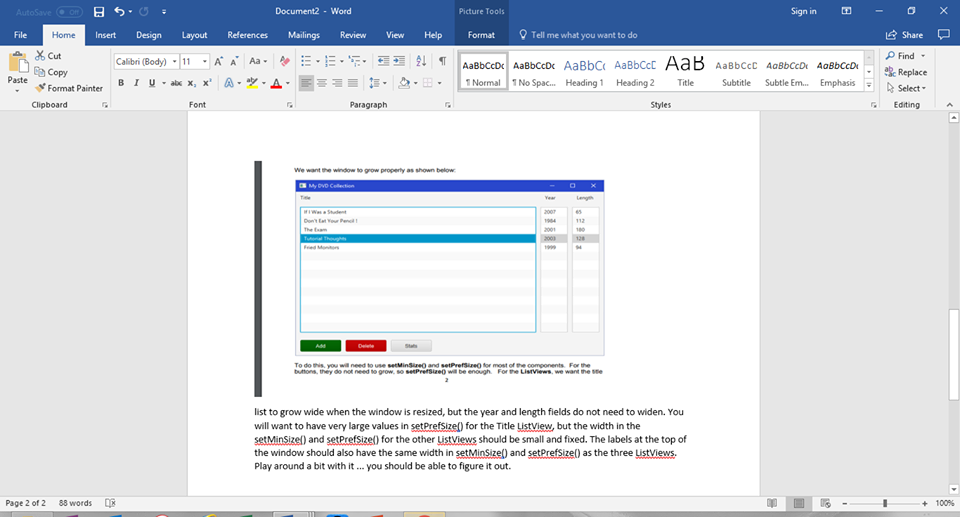The width and height of the screenshot is (960, 517).
Task: Toggle Print Layout view
Action: pyautogui.click(x=799, y=503)
